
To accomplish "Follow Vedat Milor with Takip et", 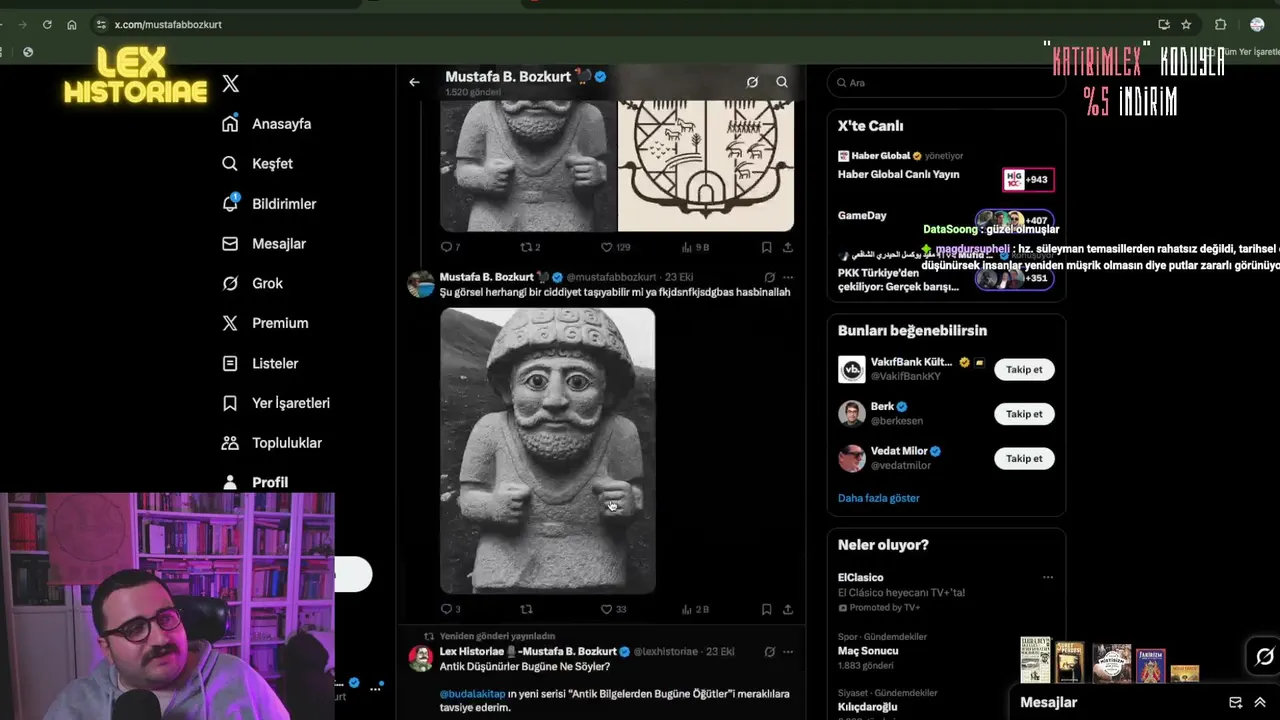I will [x=1024, y=458].
